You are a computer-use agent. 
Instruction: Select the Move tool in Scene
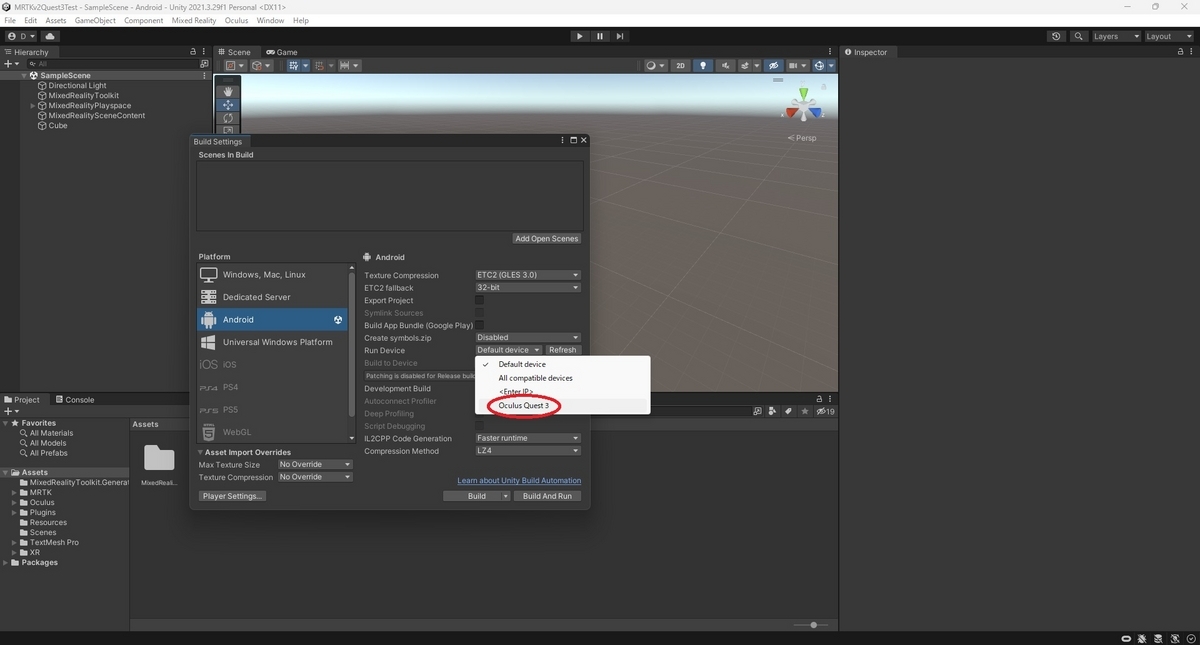(x=228, y=105)
